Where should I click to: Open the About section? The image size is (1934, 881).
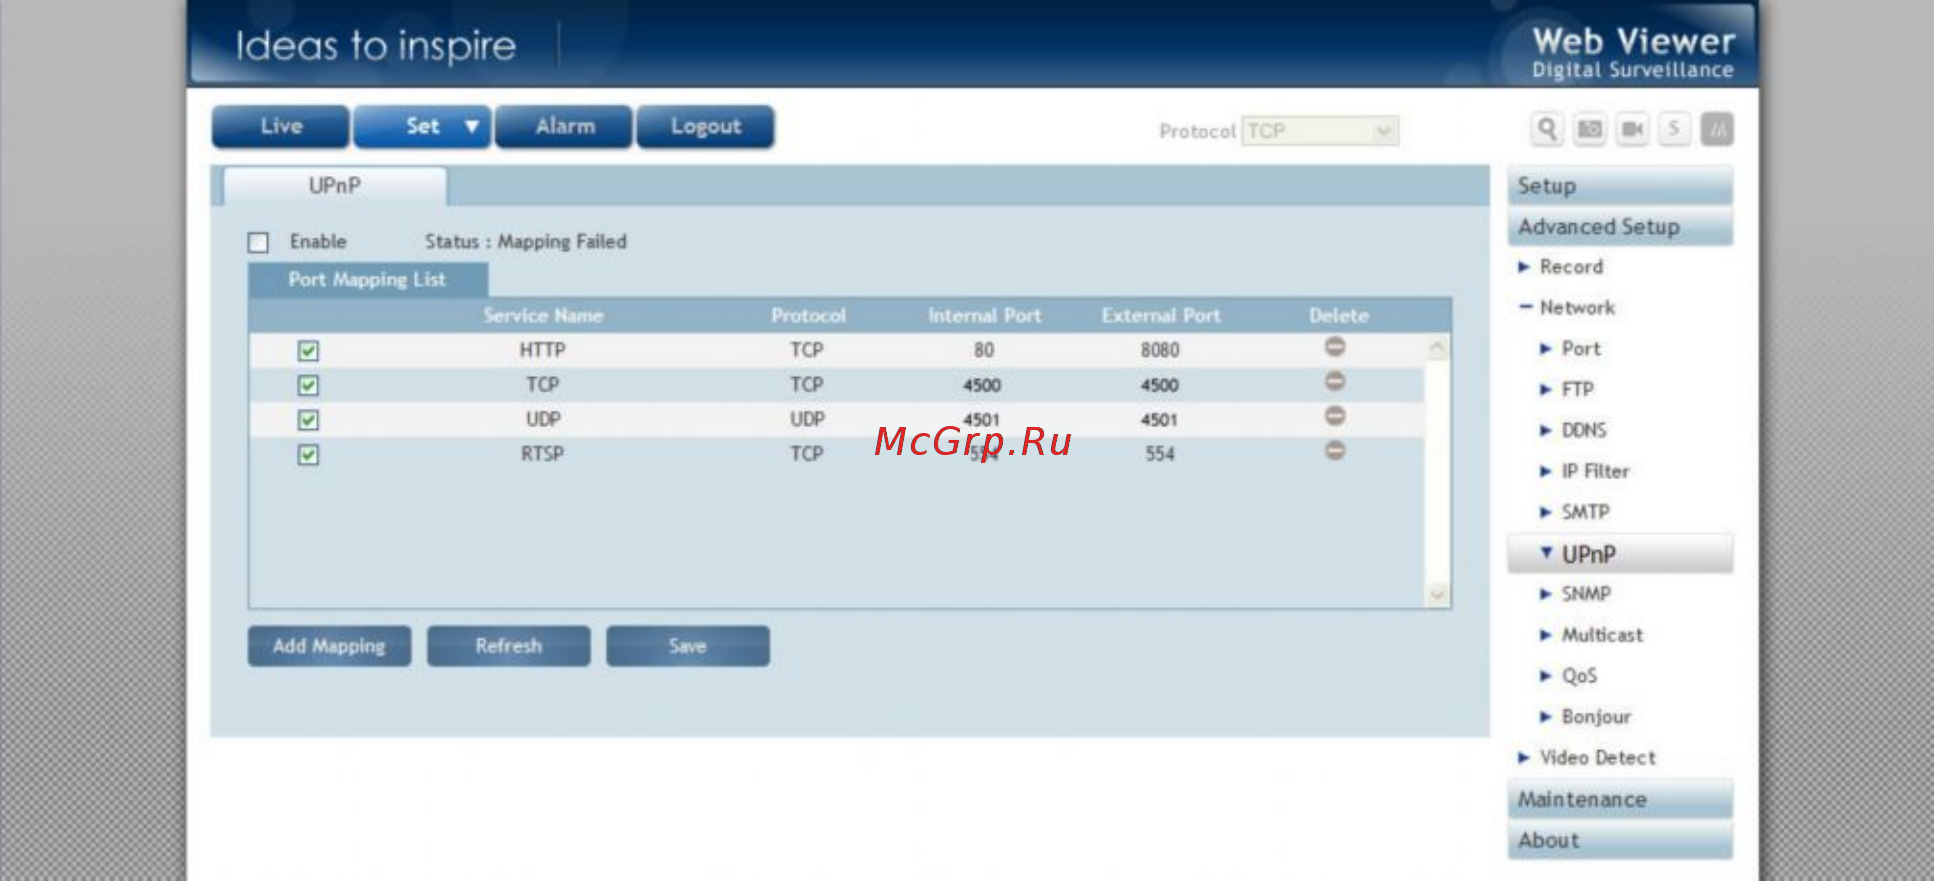[x=1620, y=840]
